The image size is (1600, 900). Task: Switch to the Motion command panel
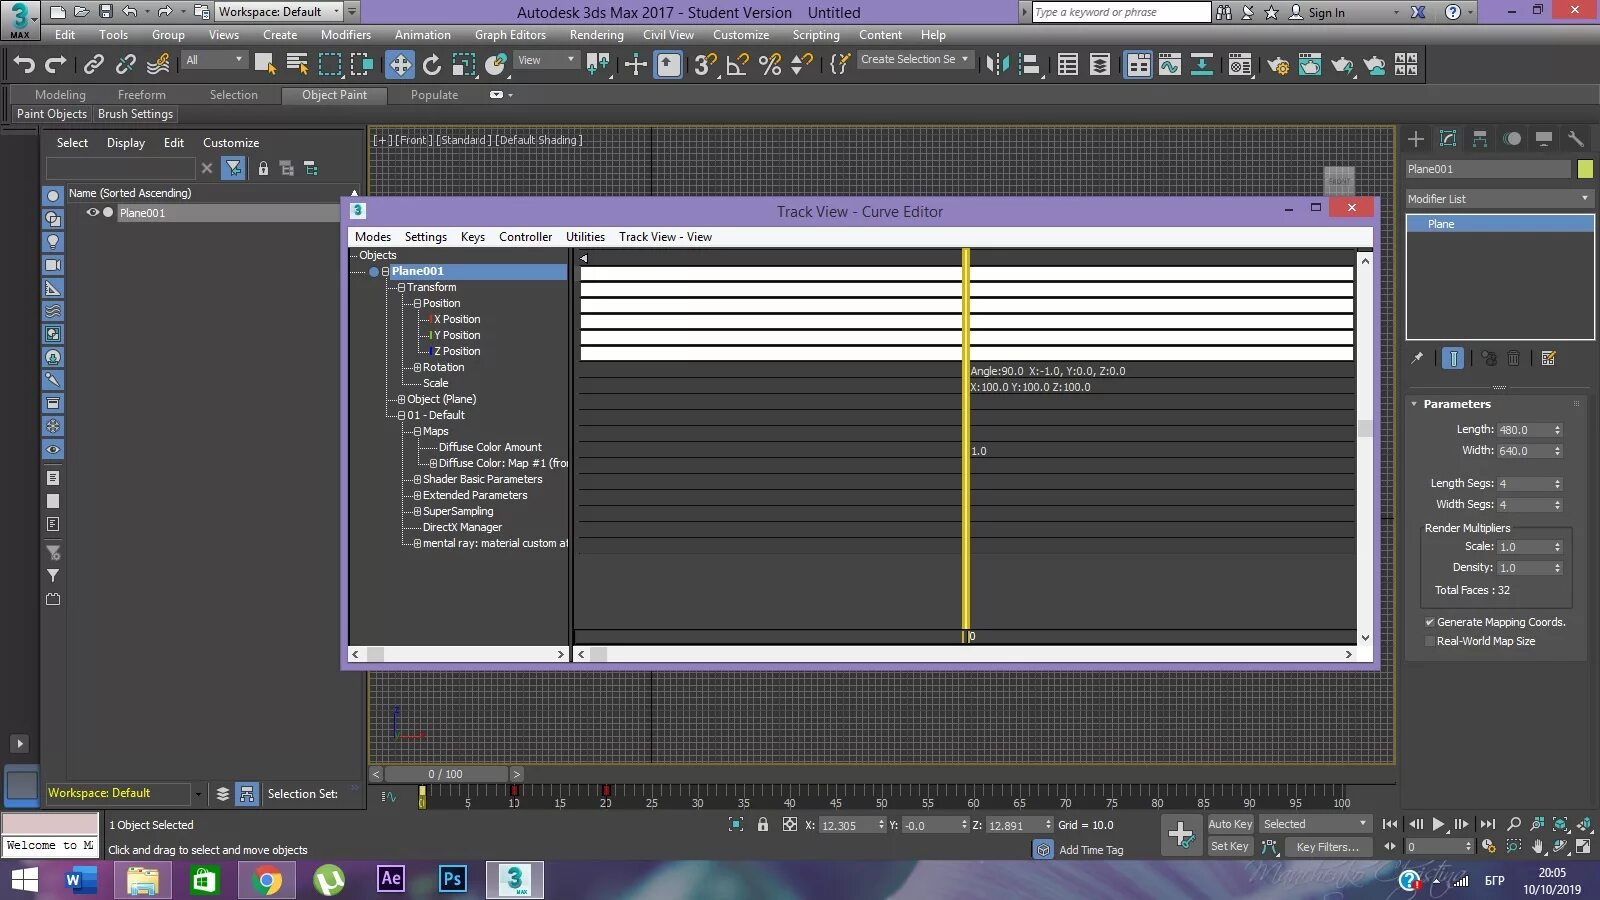pyautogui.click(x=1512, y=139)
